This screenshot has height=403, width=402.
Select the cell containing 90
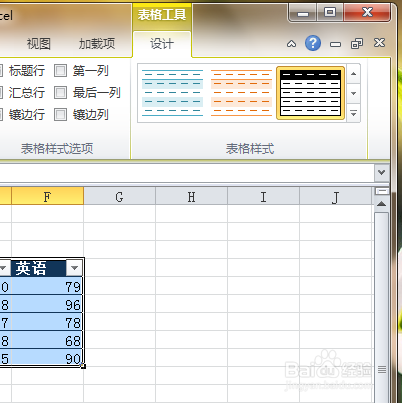(x=47, y=358)
